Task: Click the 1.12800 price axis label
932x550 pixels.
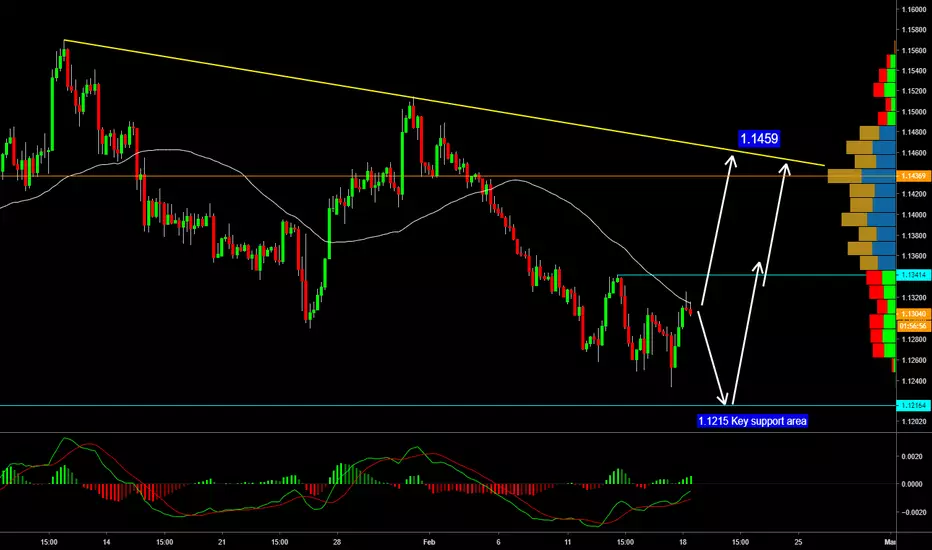Action: pyautogui.click(x=914, y=340)
